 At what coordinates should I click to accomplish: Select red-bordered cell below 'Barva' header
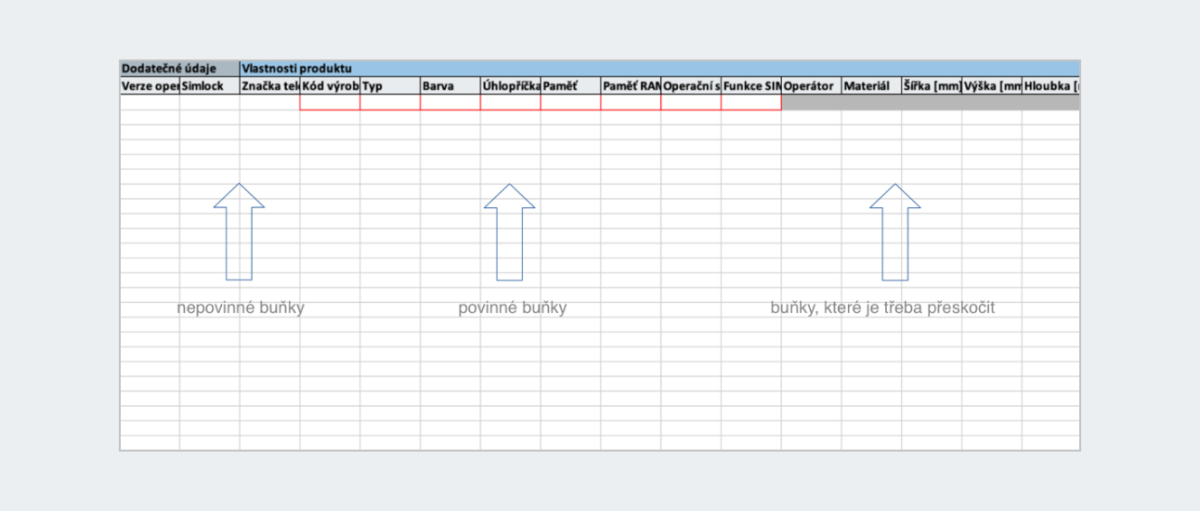pyautogui.click(x=450, y=102)
